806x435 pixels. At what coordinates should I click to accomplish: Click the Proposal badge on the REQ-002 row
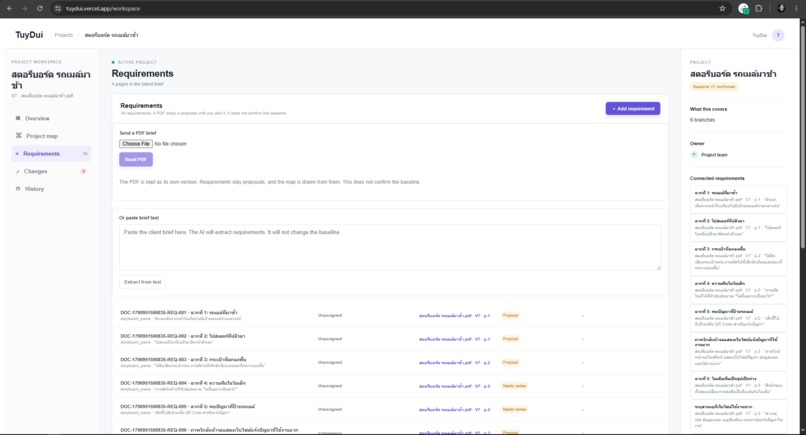pos(510,339)
